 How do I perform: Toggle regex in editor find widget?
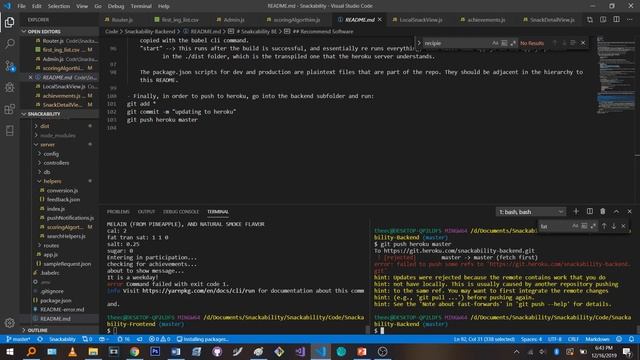point(513,43)
